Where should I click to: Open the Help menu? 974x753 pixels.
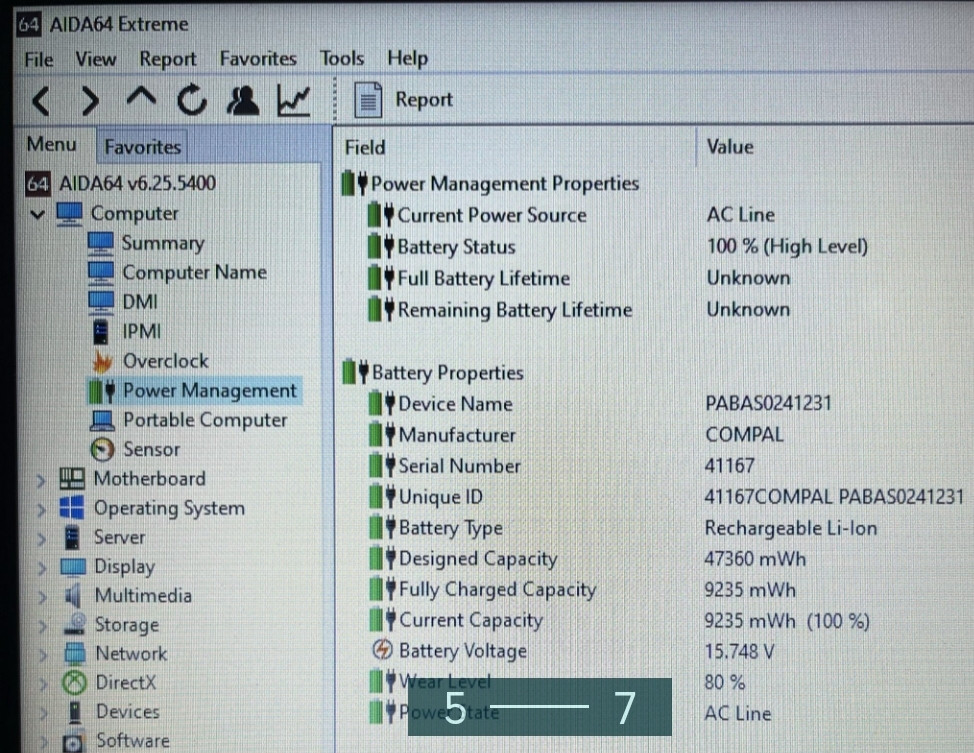tap(407, 58)
